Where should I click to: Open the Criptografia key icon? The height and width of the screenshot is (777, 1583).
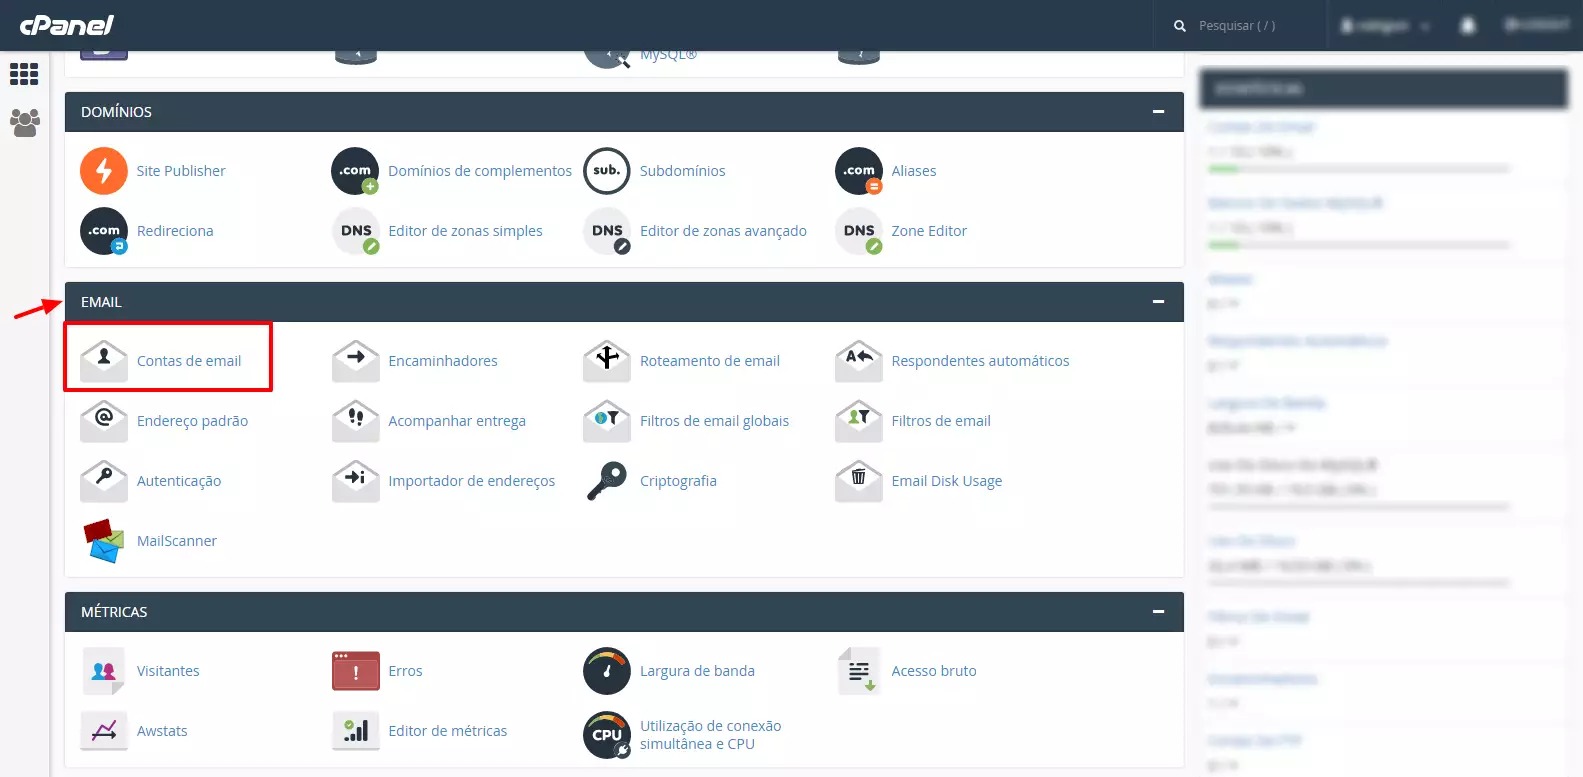tap(607, 481)
